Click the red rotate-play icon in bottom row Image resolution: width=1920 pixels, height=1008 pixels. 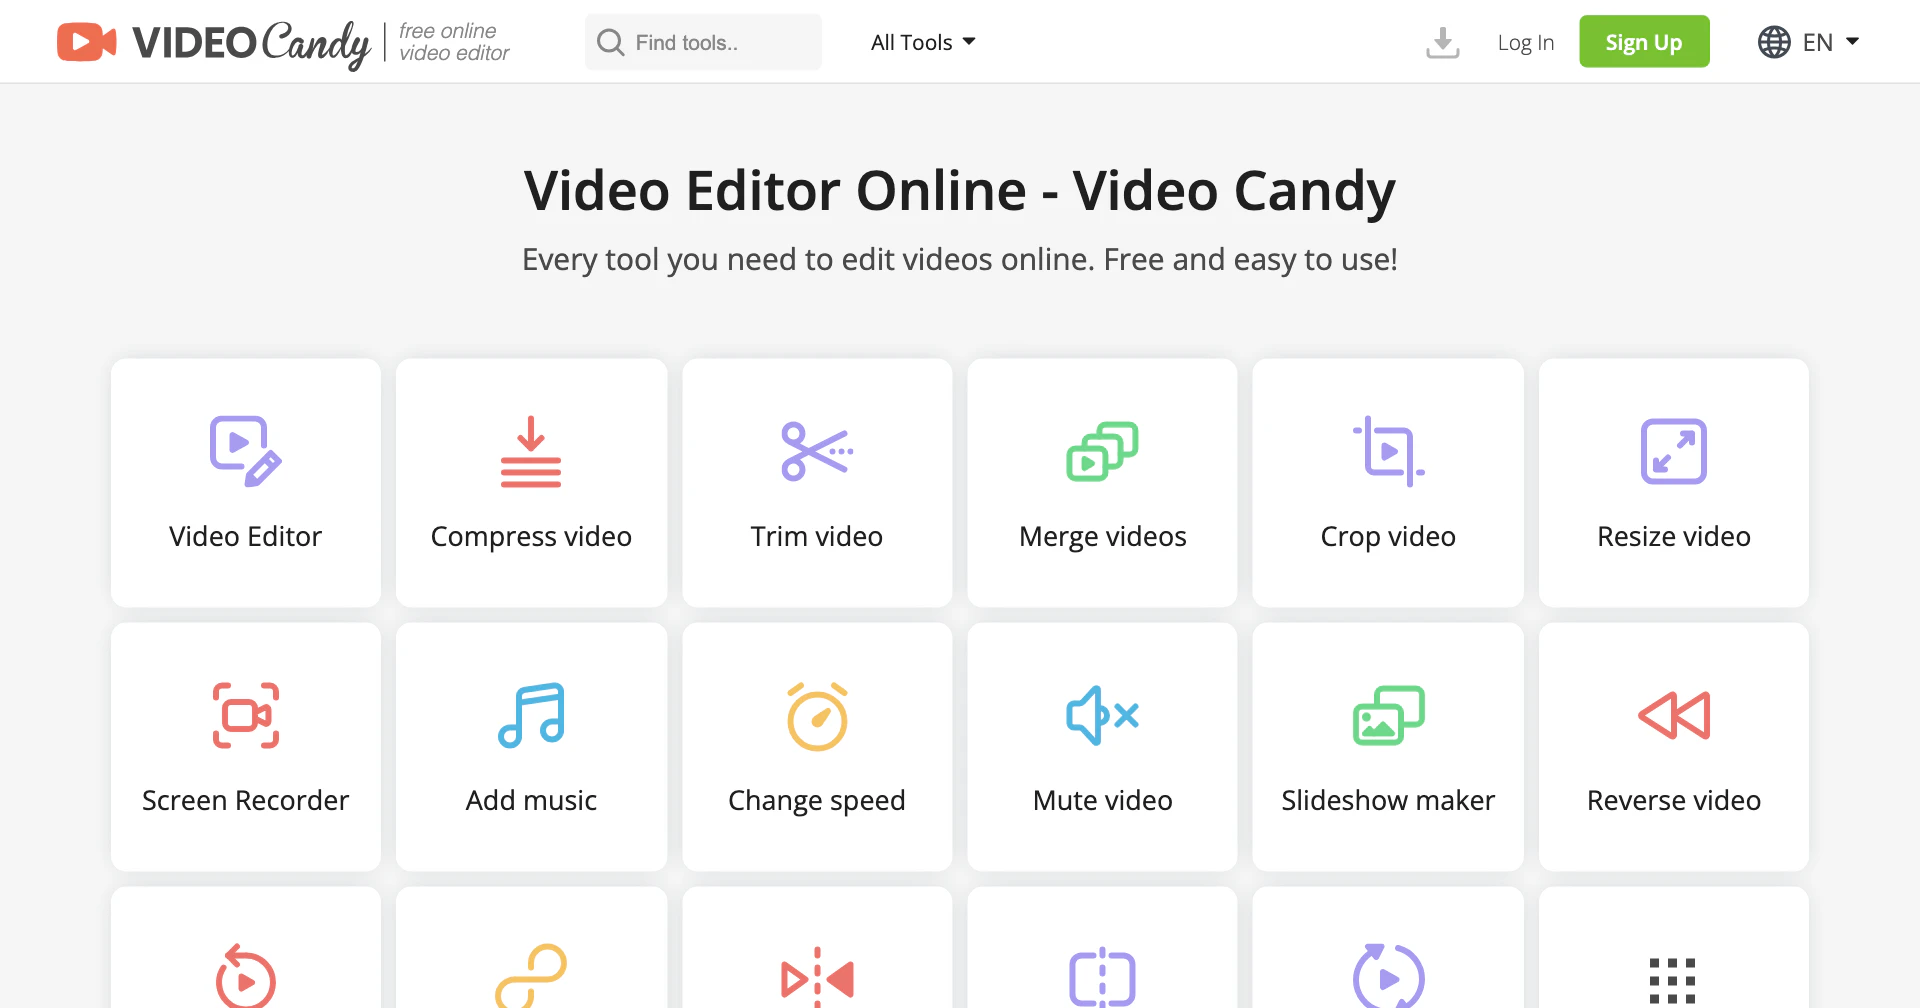coord(245,976)
